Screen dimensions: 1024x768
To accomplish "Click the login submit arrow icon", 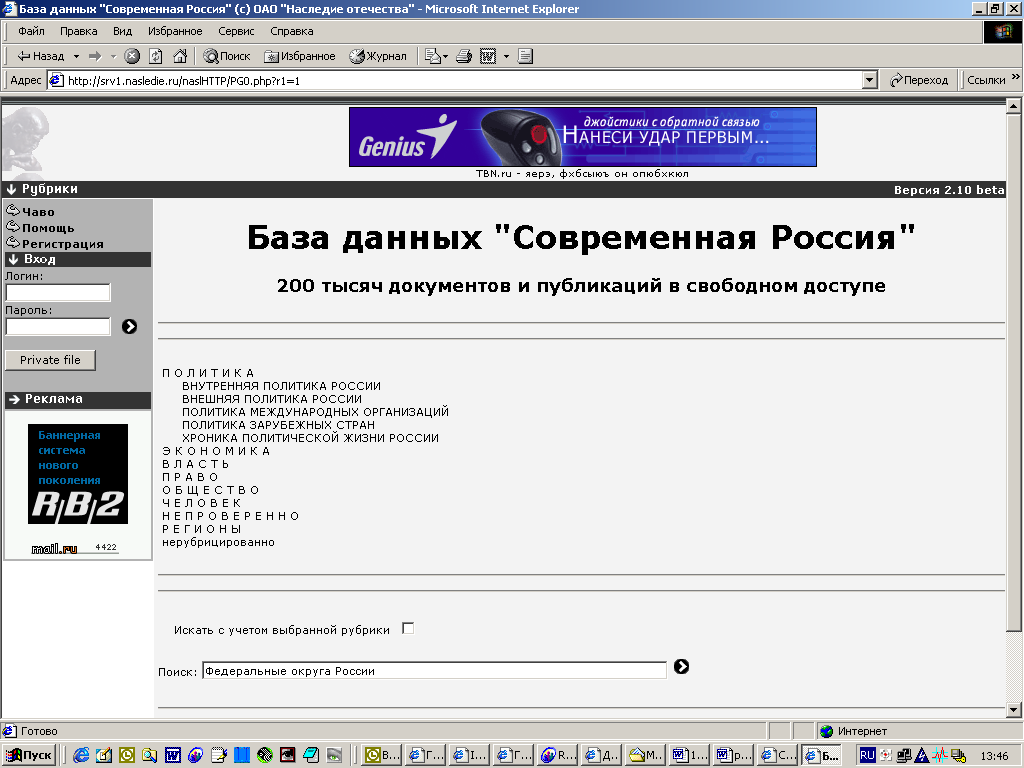I will click(129, 326).
